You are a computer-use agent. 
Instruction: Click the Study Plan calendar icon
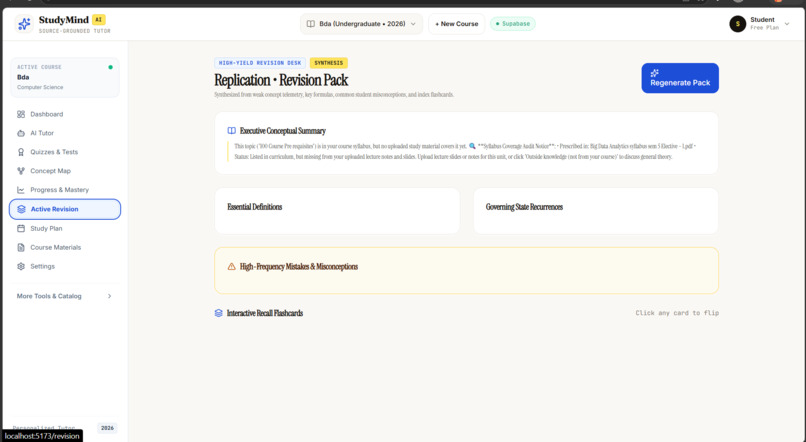point(21,228)
